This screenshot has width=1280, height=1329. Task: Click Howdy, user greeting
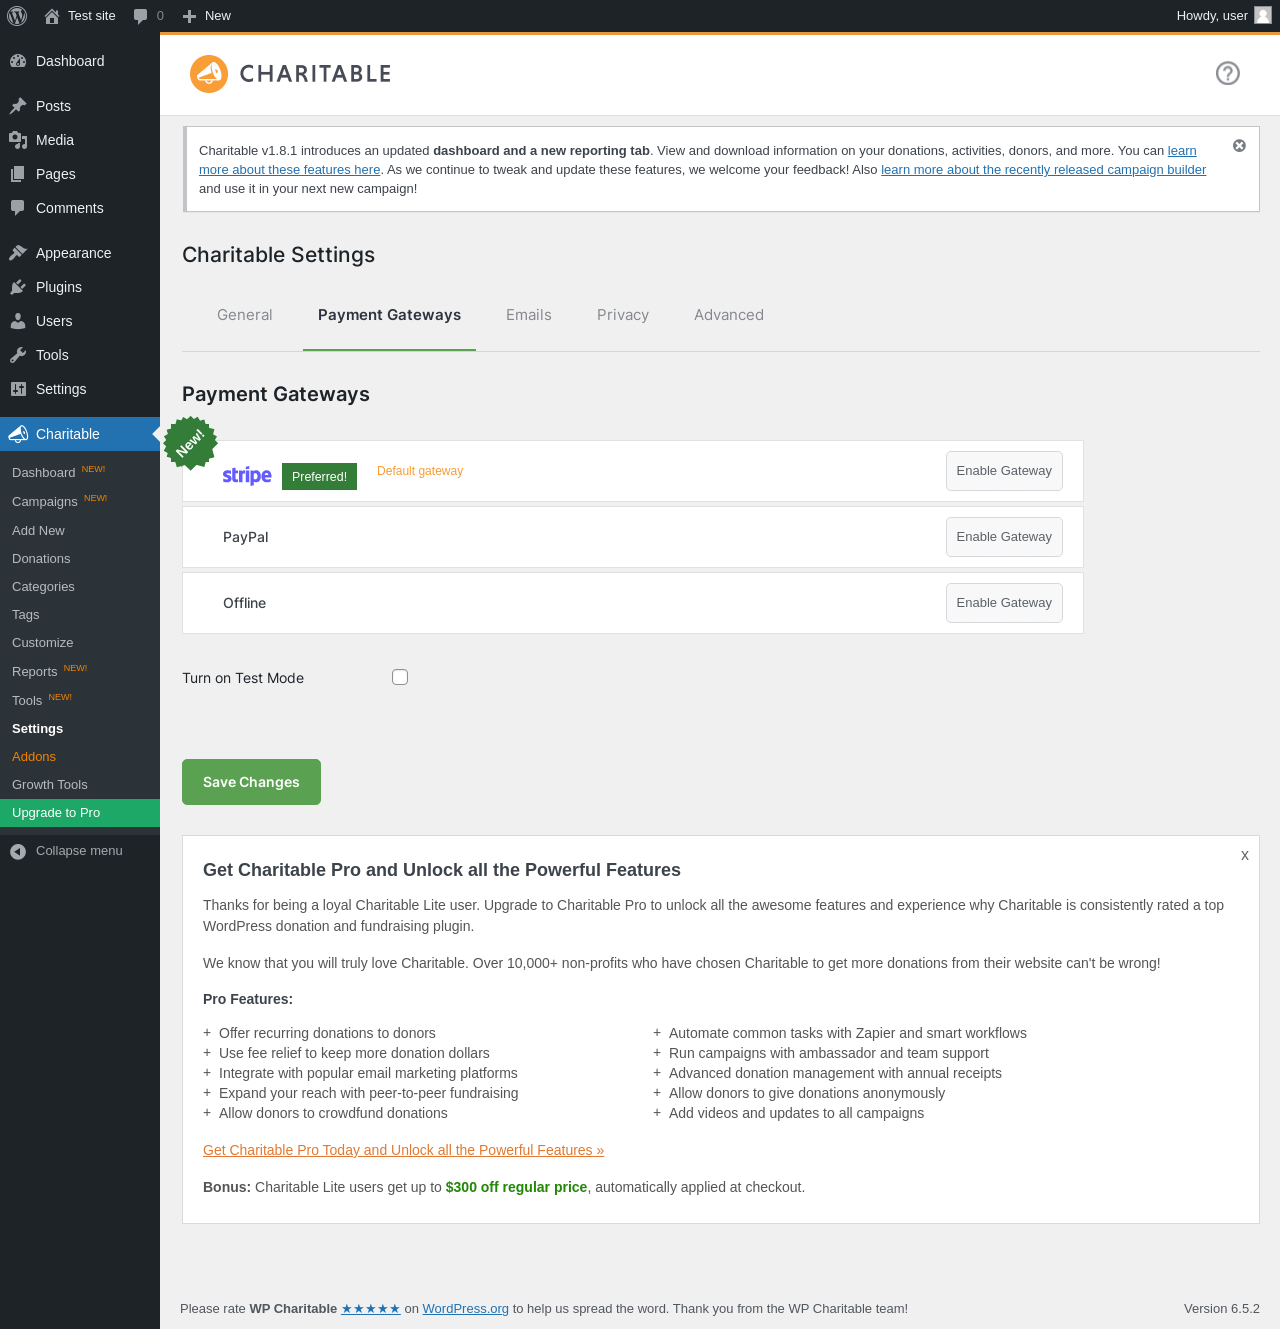(1212, 16)
